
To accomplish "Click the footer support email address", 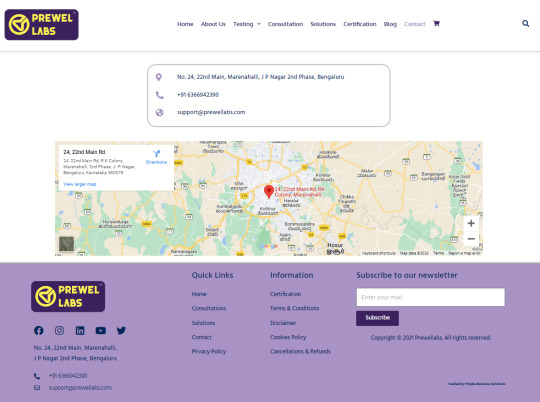I will click(x=80, y=388).
